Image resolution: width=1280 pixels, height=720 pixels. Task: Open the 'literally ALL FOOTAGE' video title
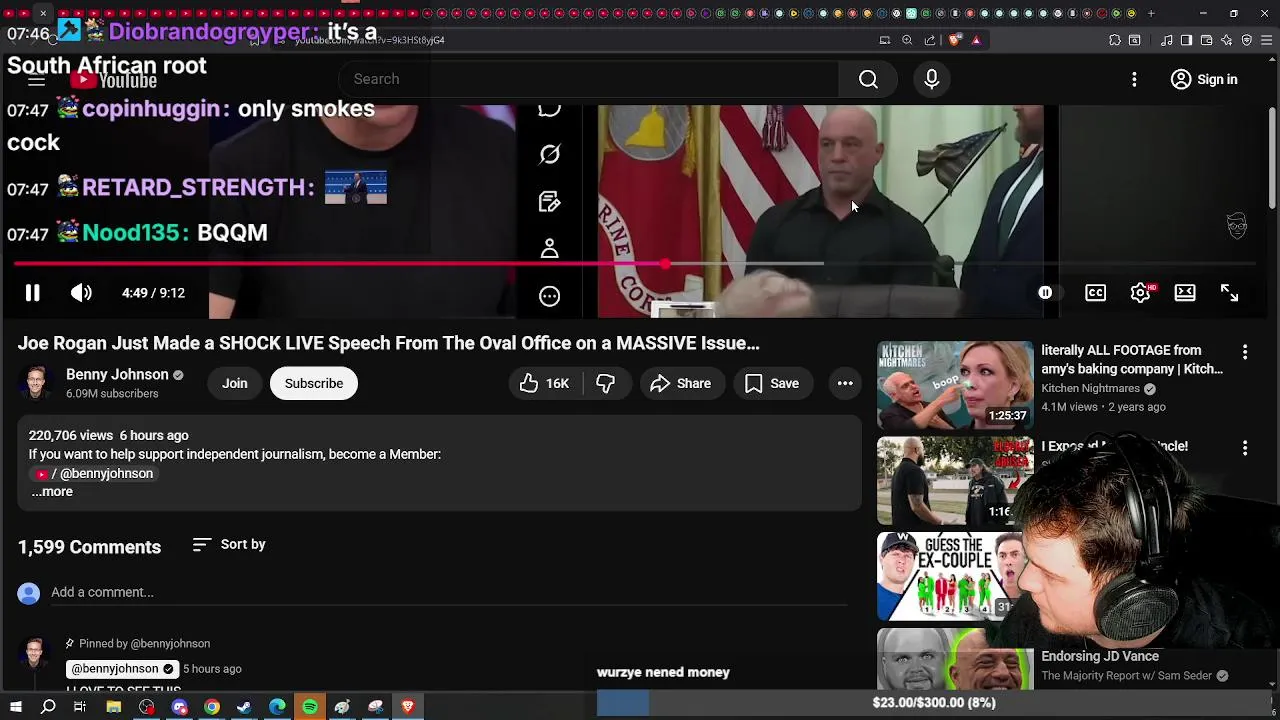point(1132,359)
